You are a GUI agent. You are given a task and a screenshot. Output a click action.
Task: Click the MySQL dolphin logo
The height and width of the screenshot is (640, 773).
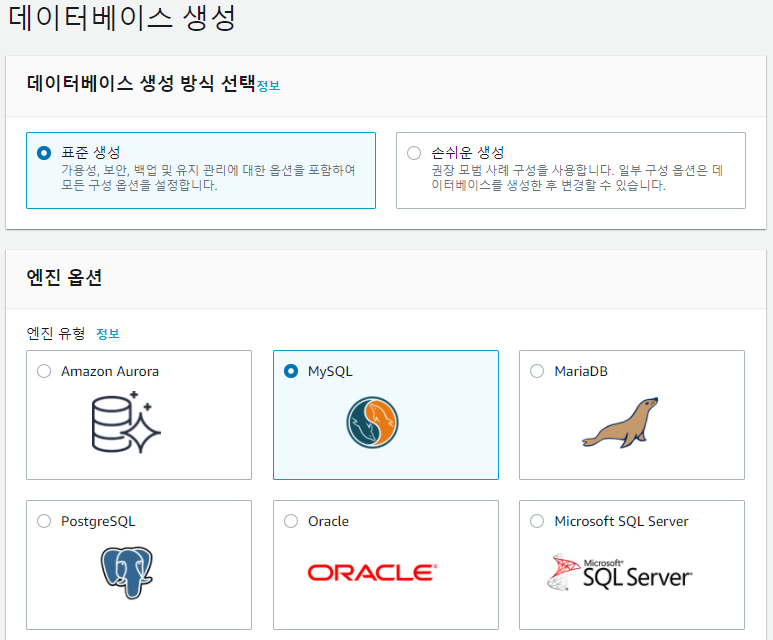click(x=372, y=423)
